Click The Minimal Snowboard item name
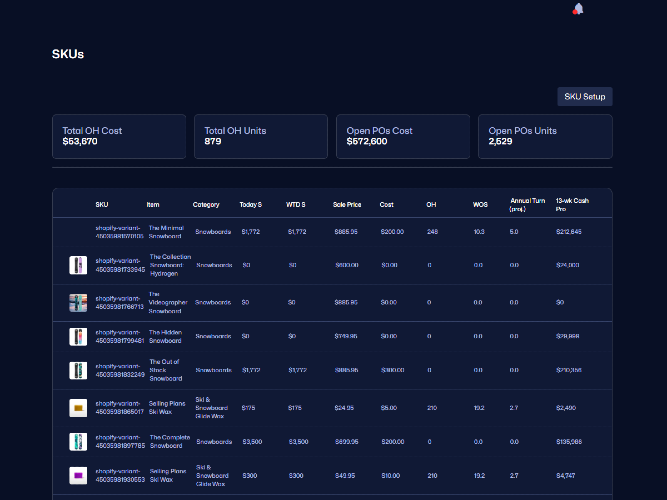This screenshot has height=500, width=667. [x=166, y=232]
